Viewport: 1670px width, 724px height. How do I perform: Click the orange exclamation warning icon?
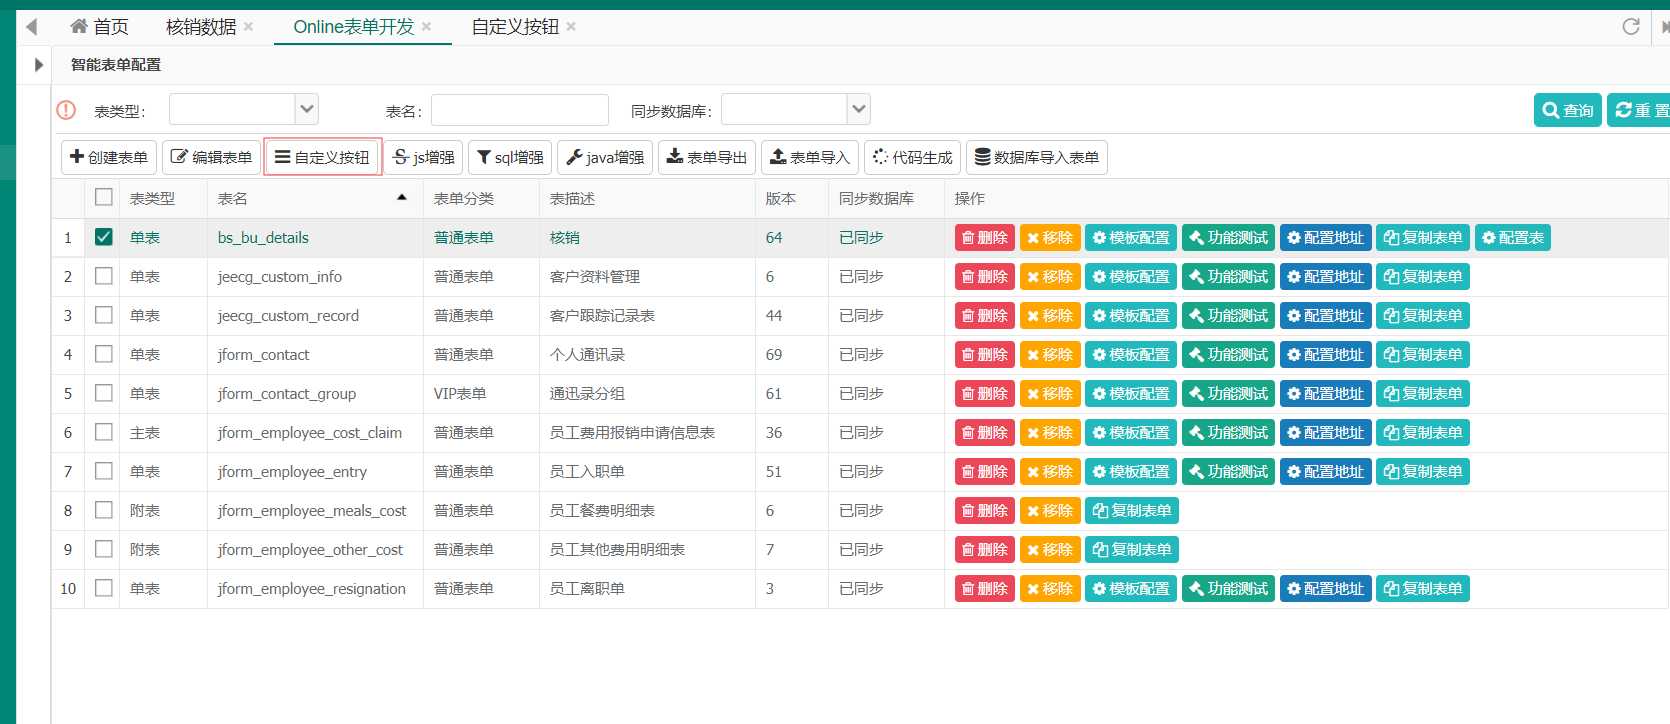pyautogui.click(x=66, y=110)
